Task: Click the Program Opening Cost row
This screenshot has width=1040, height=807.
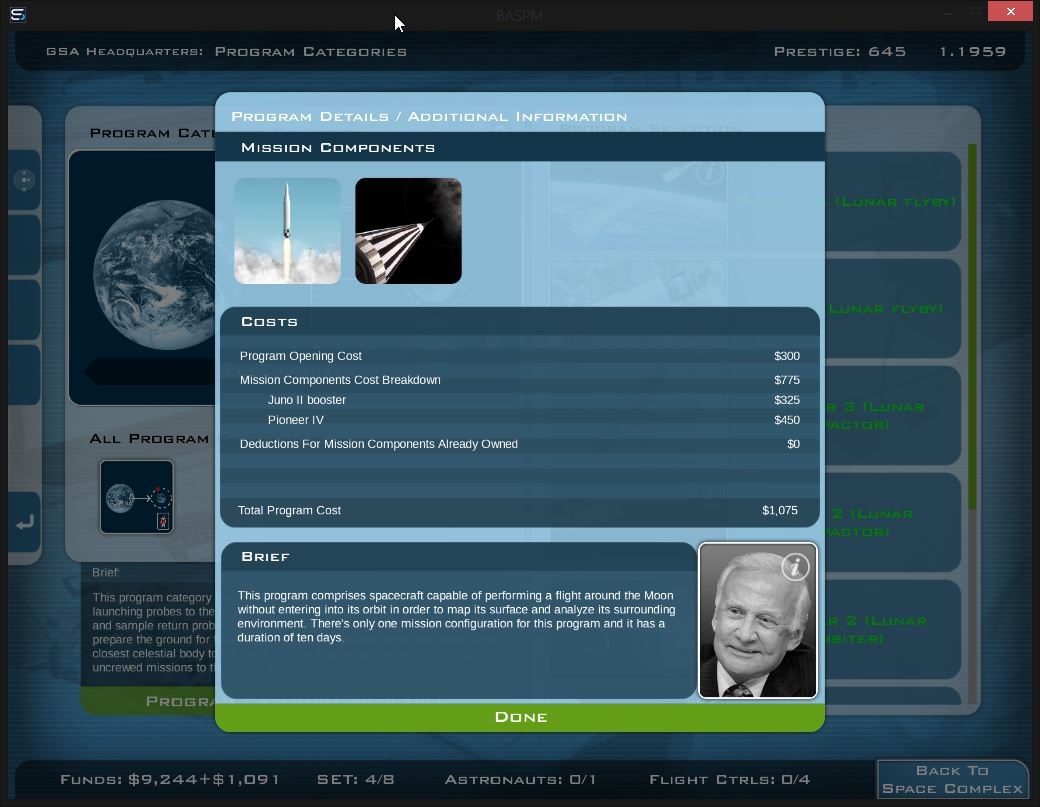Action: click(x=519, y=356)
